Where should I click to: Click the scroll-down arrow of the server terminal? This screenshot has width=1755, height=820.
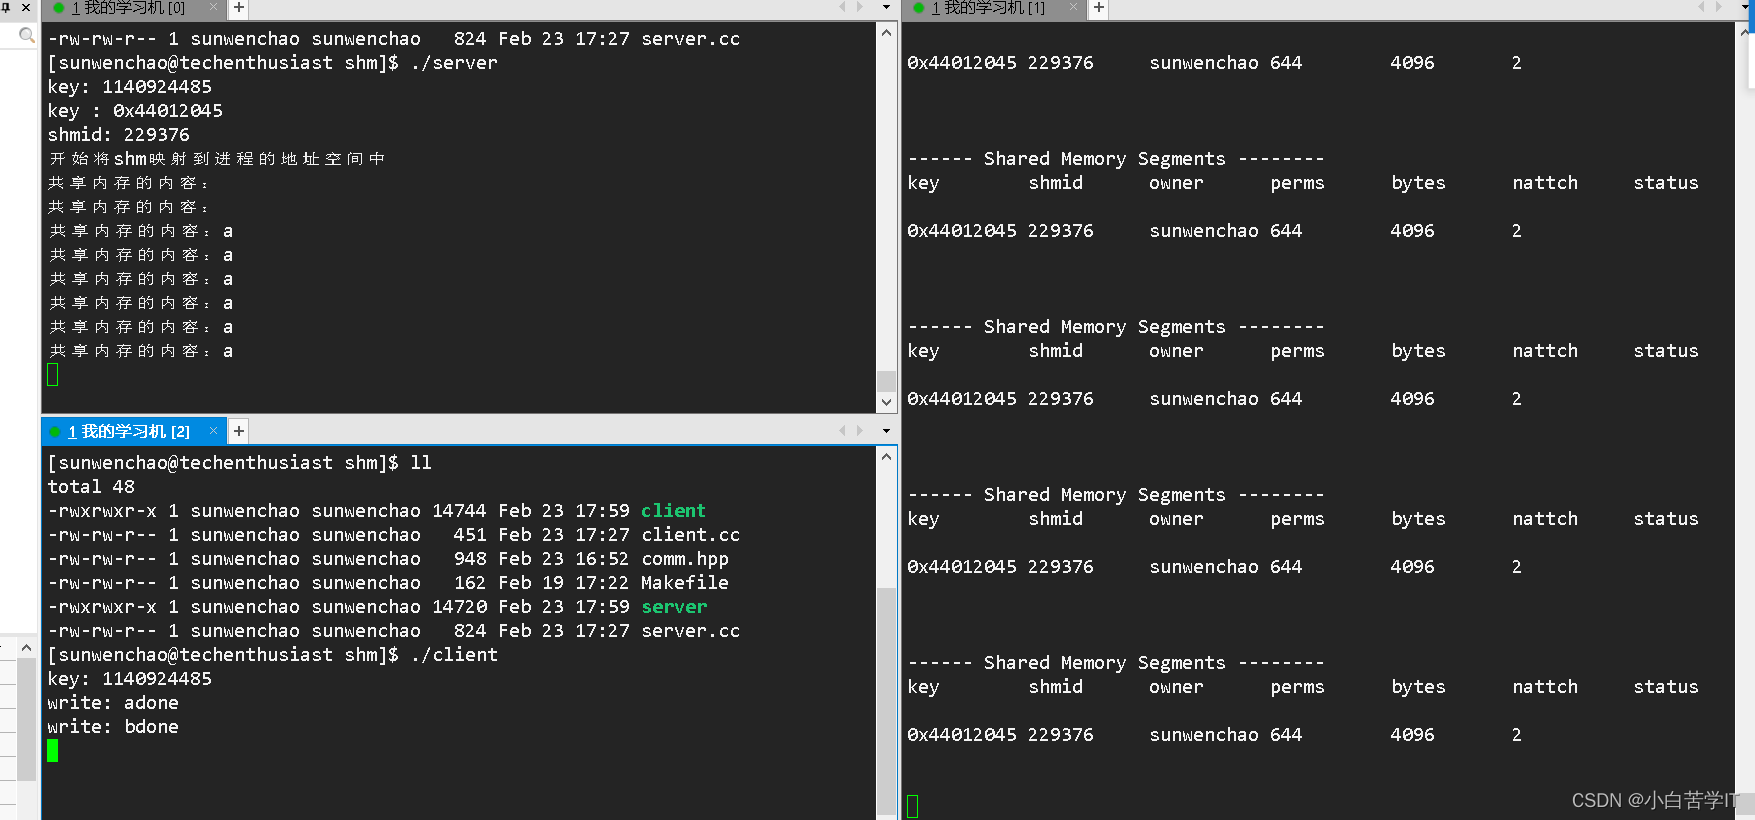click(886, 402)
